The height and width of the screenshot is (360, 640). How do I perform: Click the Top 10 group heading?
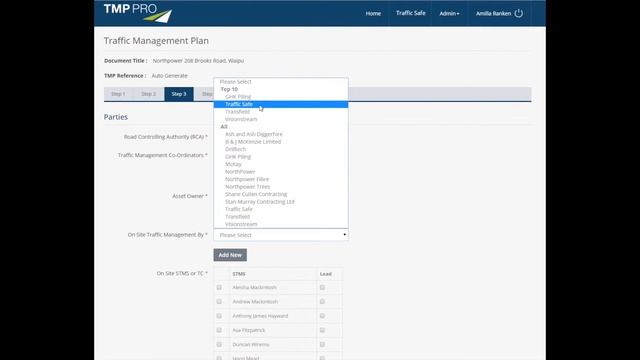229,89
